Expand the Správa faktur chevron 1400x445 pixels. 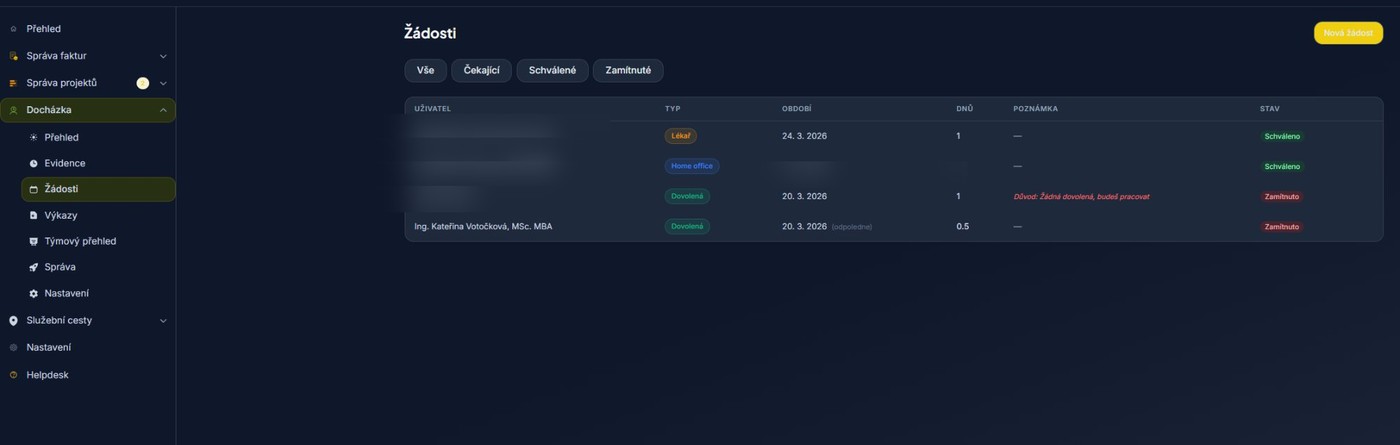coord(163,56)
